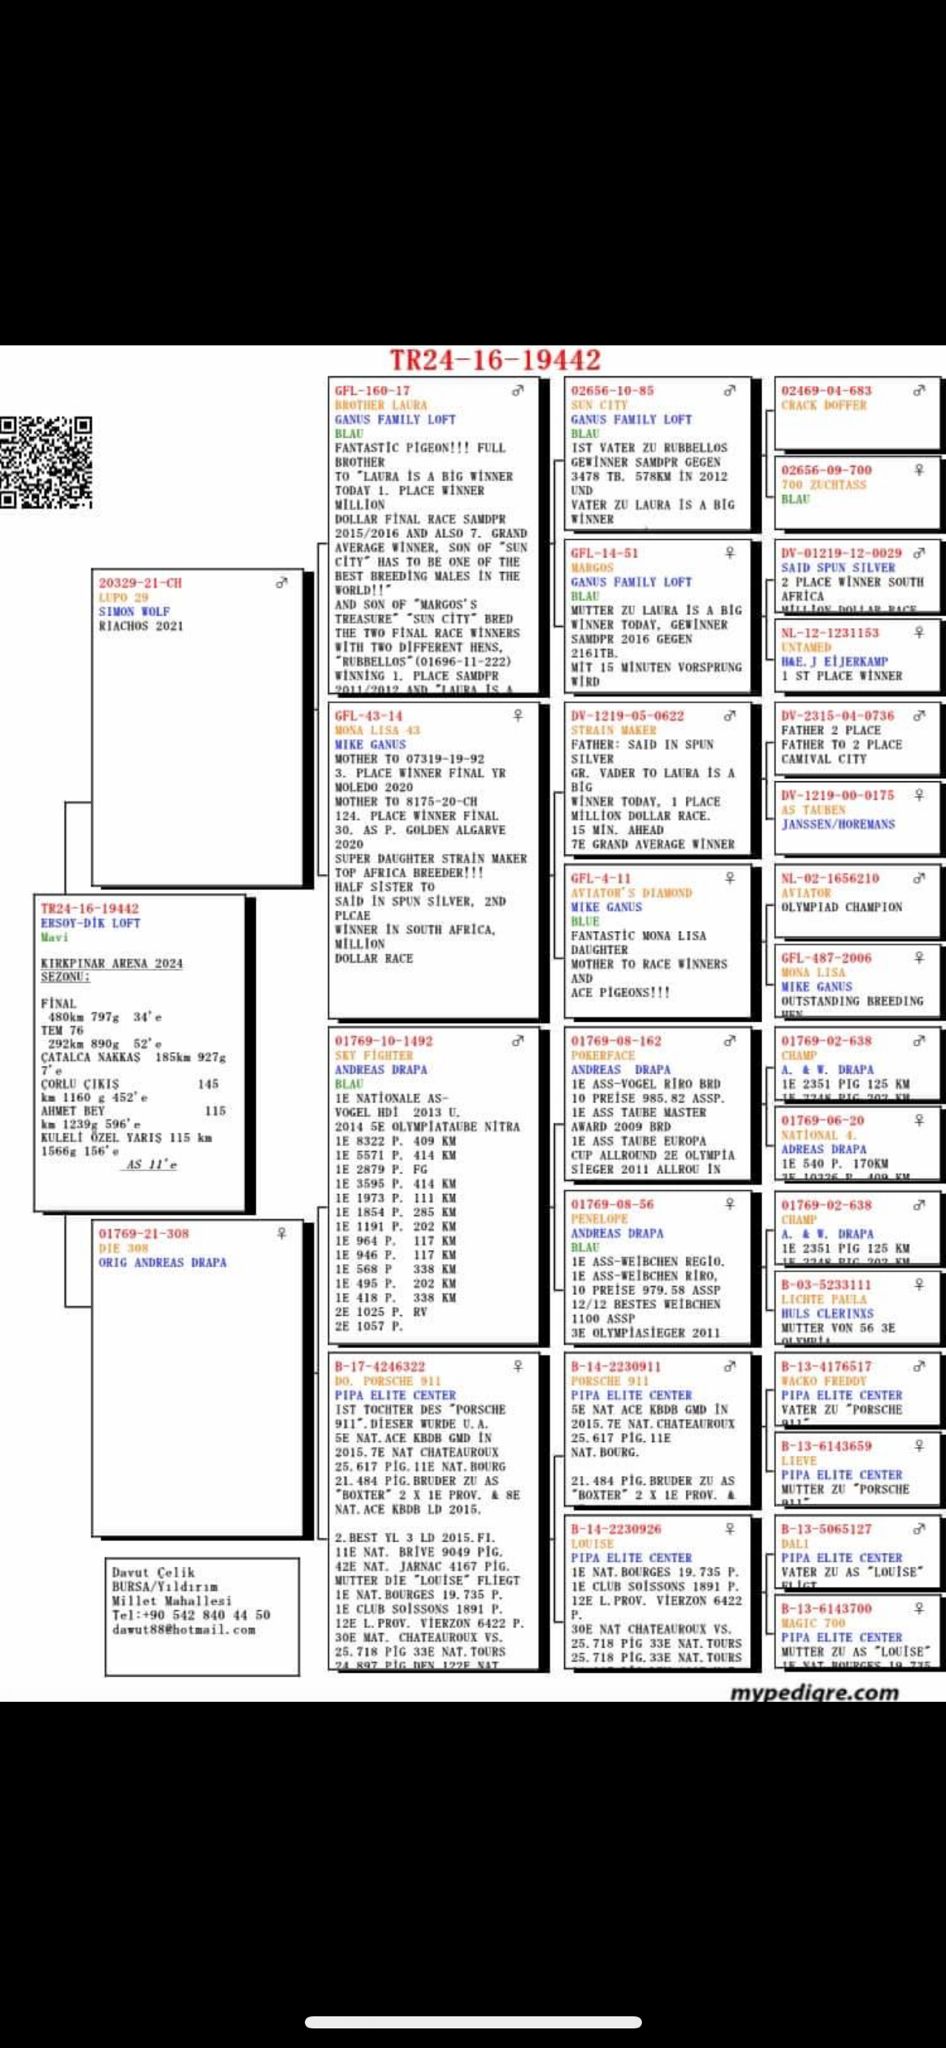
Task: Tap the QR code image
Action: pyautogui.click(x=46, y=462)
